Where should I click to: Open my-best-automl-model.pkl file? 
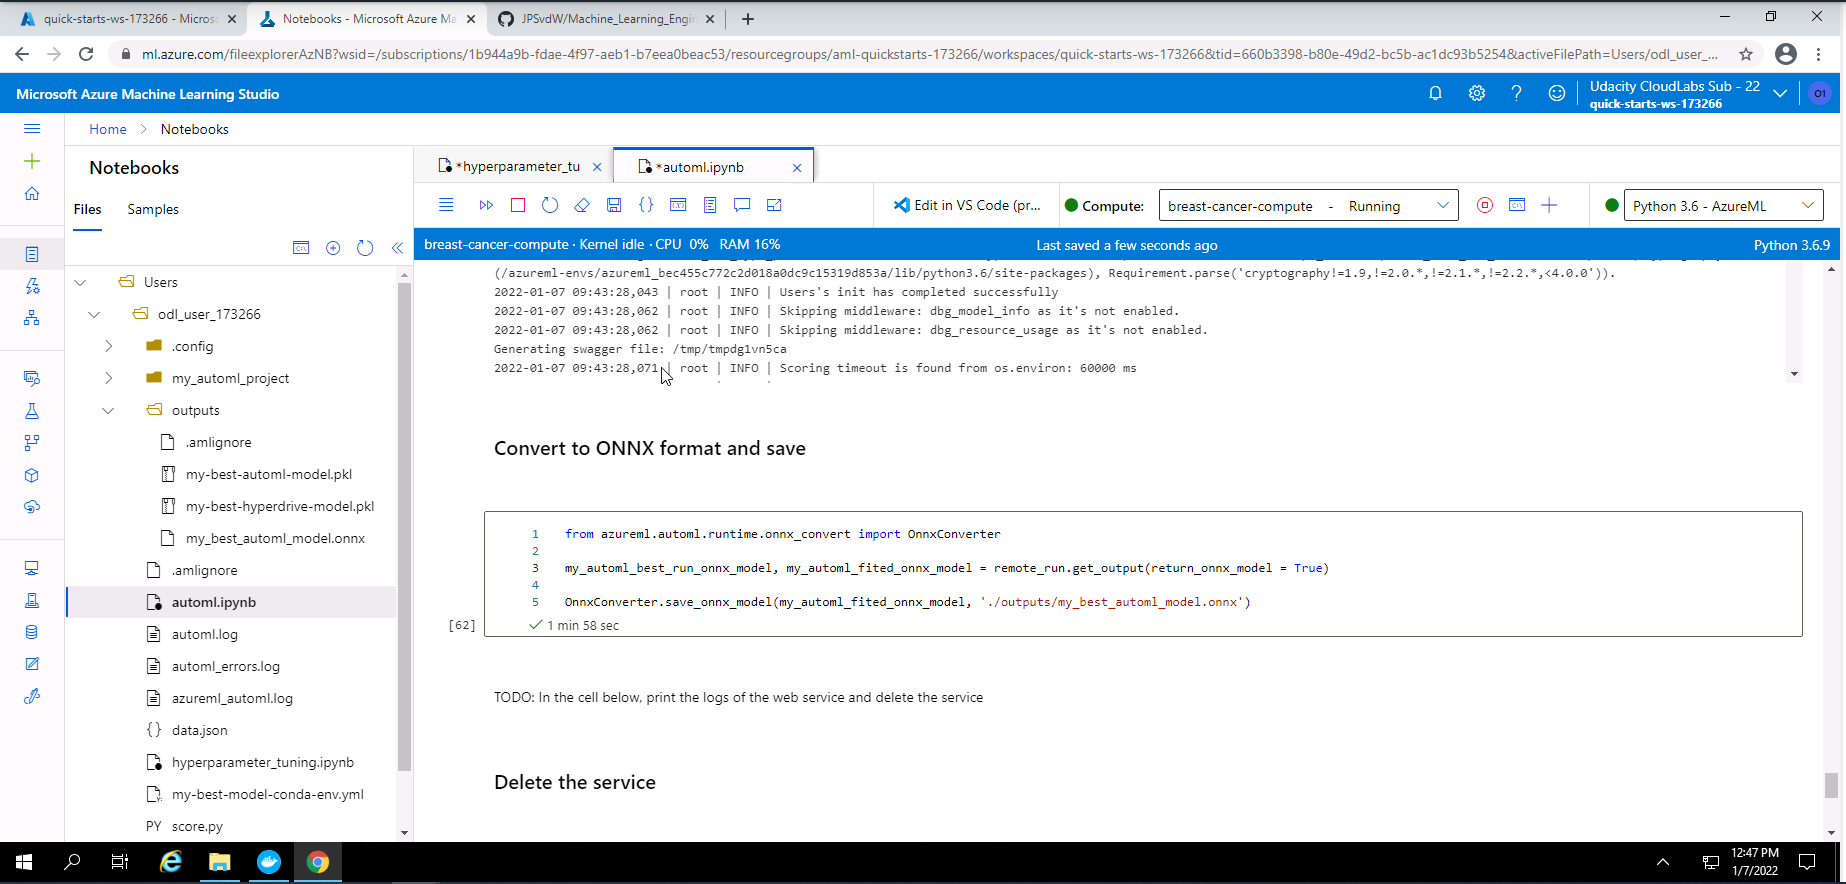pos(269,474)
